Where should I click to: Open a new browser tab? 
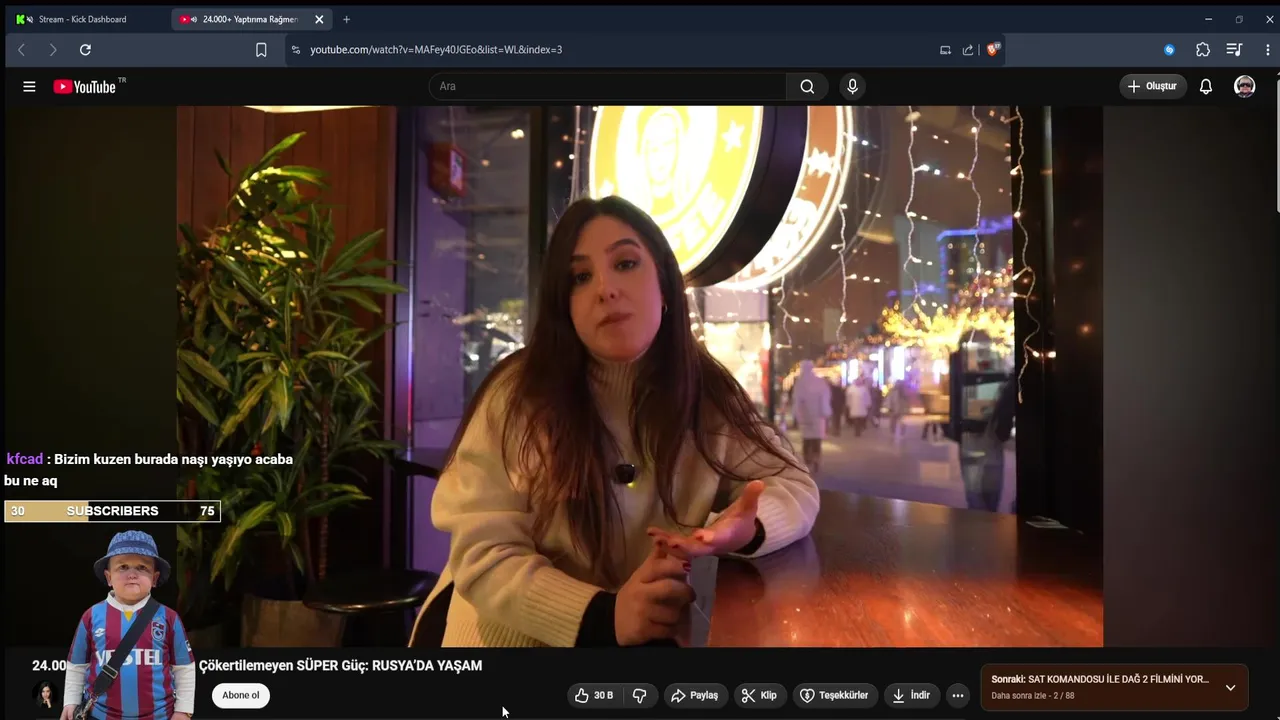pos(346,19)
